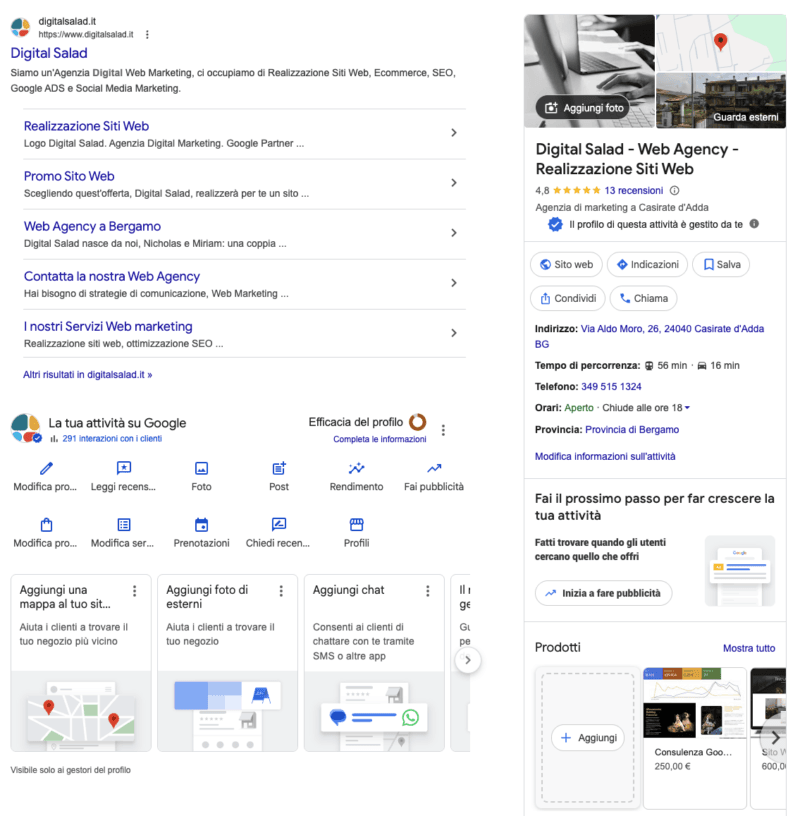Image resolution: width=800 pixels, height=816 pixels.
Task: Open Web Agency a Bergamo sitelink title
Action: pos(92,226)
